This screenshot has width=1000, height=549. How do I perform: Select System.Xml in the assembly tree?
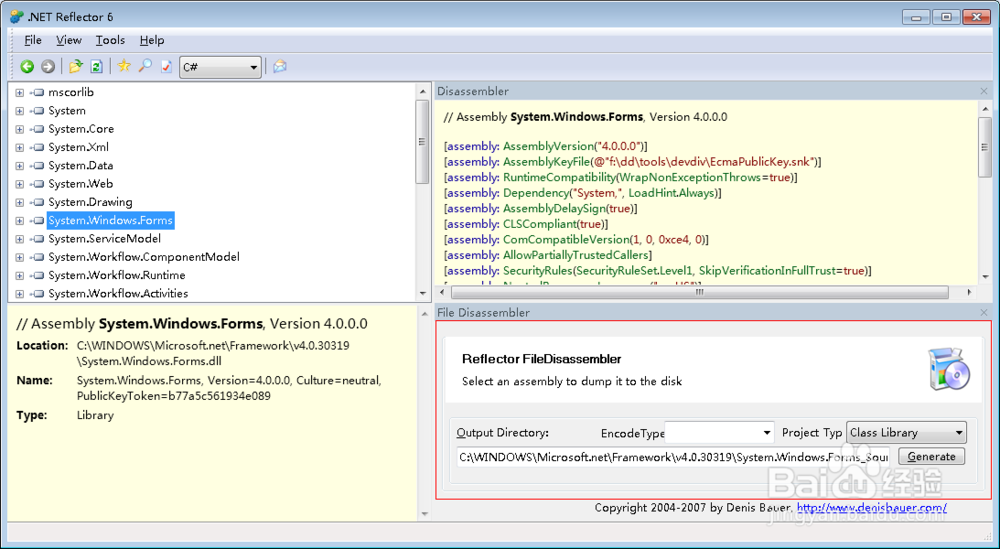tap(78, 147)
